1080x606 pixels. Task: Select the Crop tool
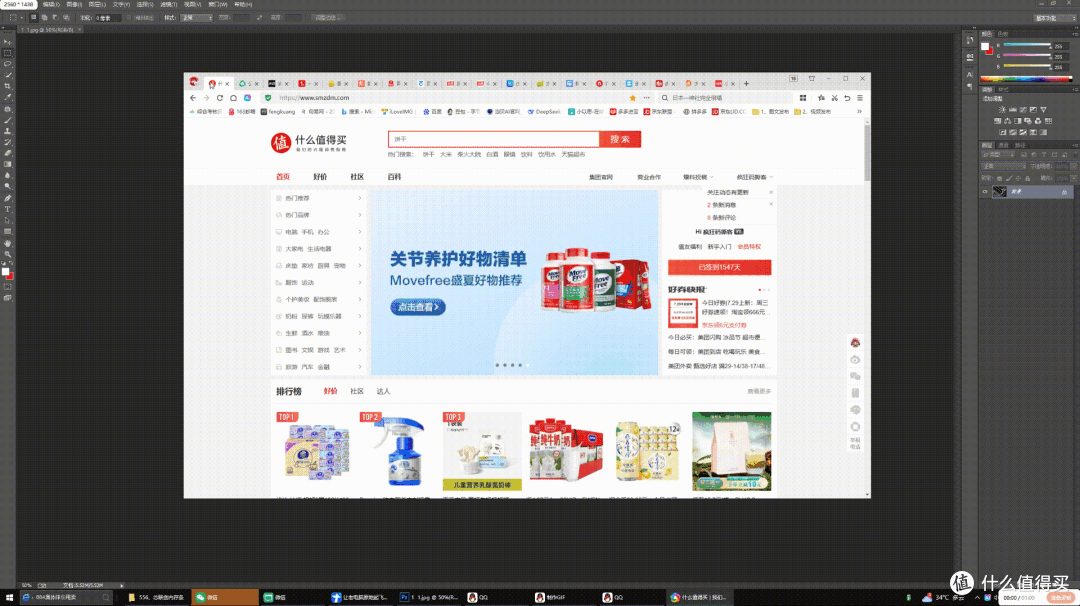pos(8,86)
